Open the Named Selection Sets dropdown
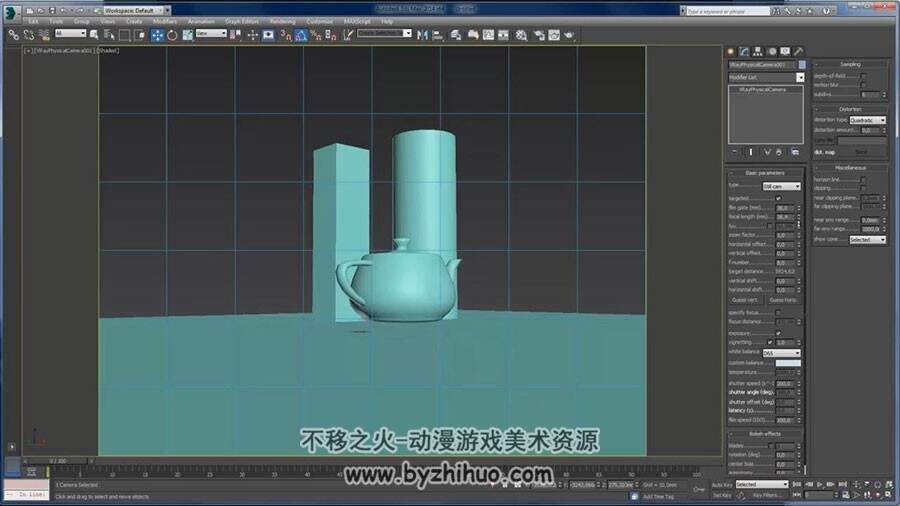 [385, 33]
